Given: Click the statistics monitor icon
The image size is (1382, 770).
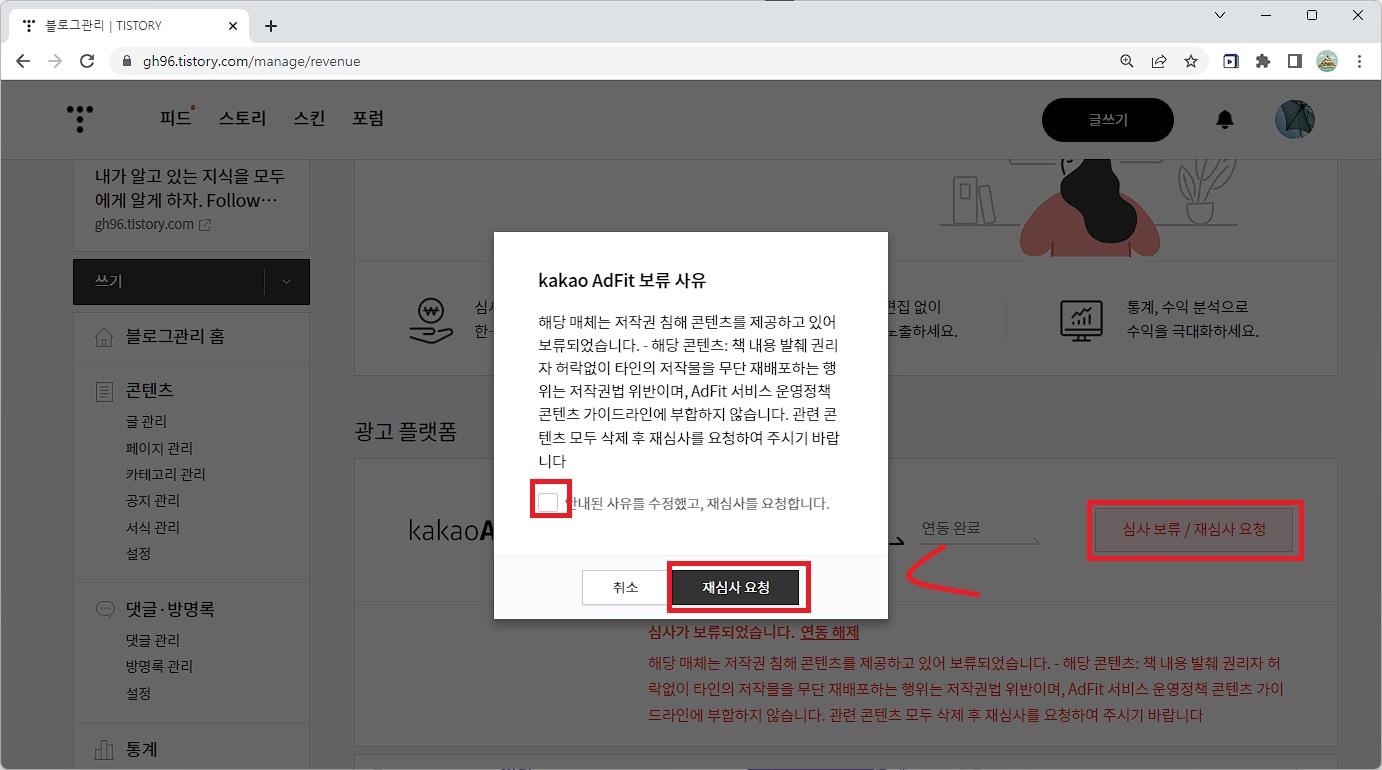Looking at the screenshot, I should 1081,319.
